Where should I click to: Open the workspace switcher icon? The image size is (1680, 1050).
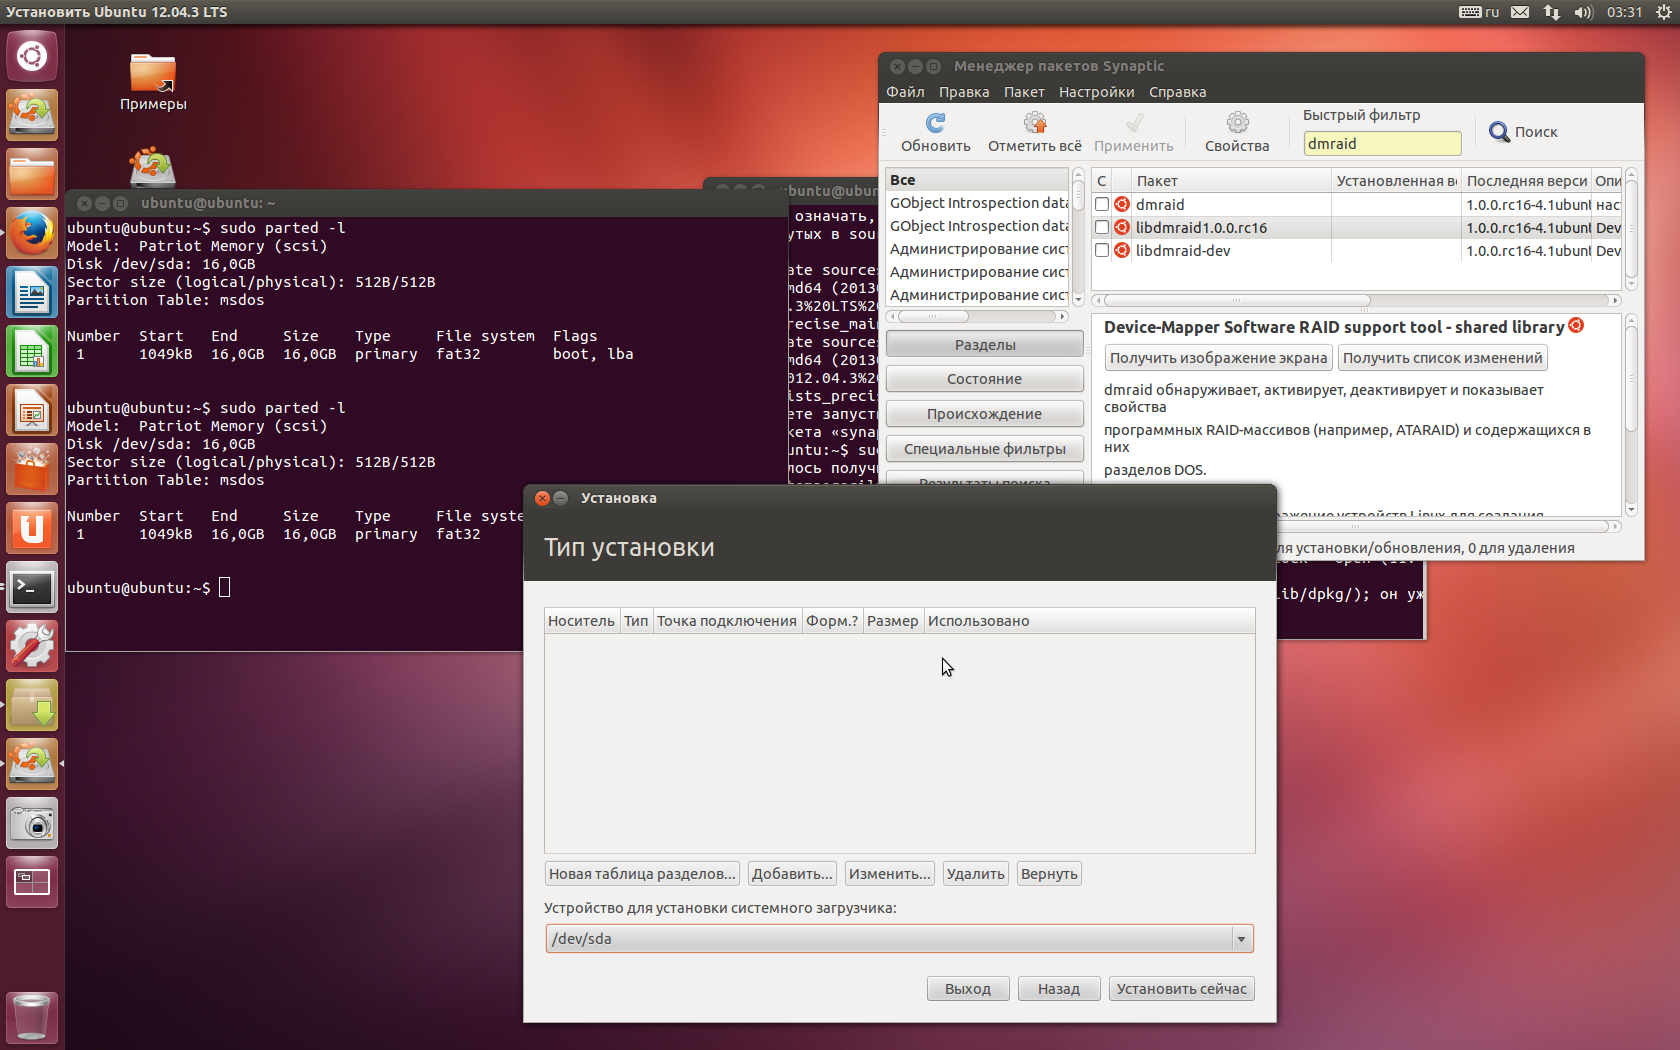(32, 882)
